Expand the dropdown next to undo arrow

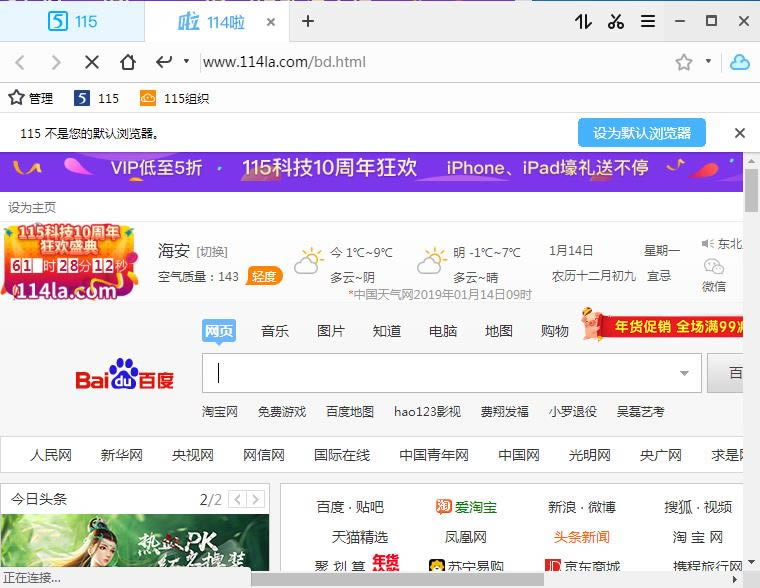(x=186, y=62)
